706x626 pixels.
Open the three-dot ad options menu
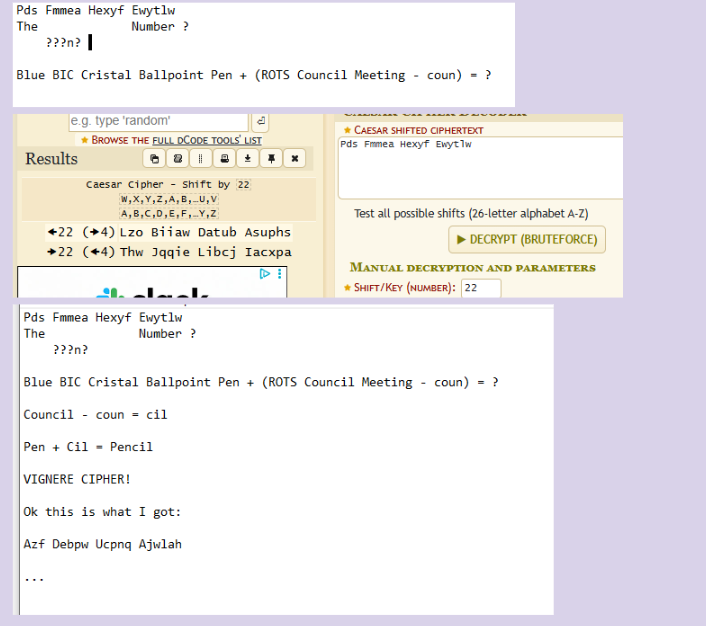click(280, 273)
